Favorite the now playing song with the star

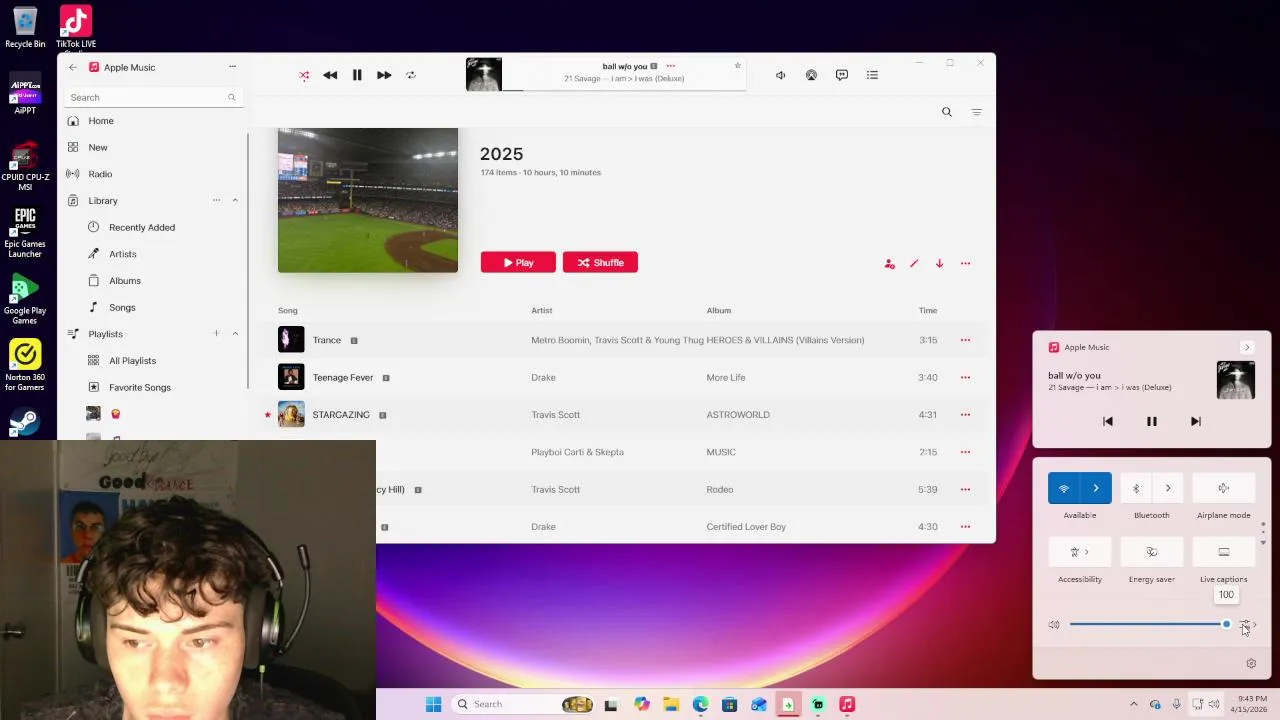click(x=738, y=66)
